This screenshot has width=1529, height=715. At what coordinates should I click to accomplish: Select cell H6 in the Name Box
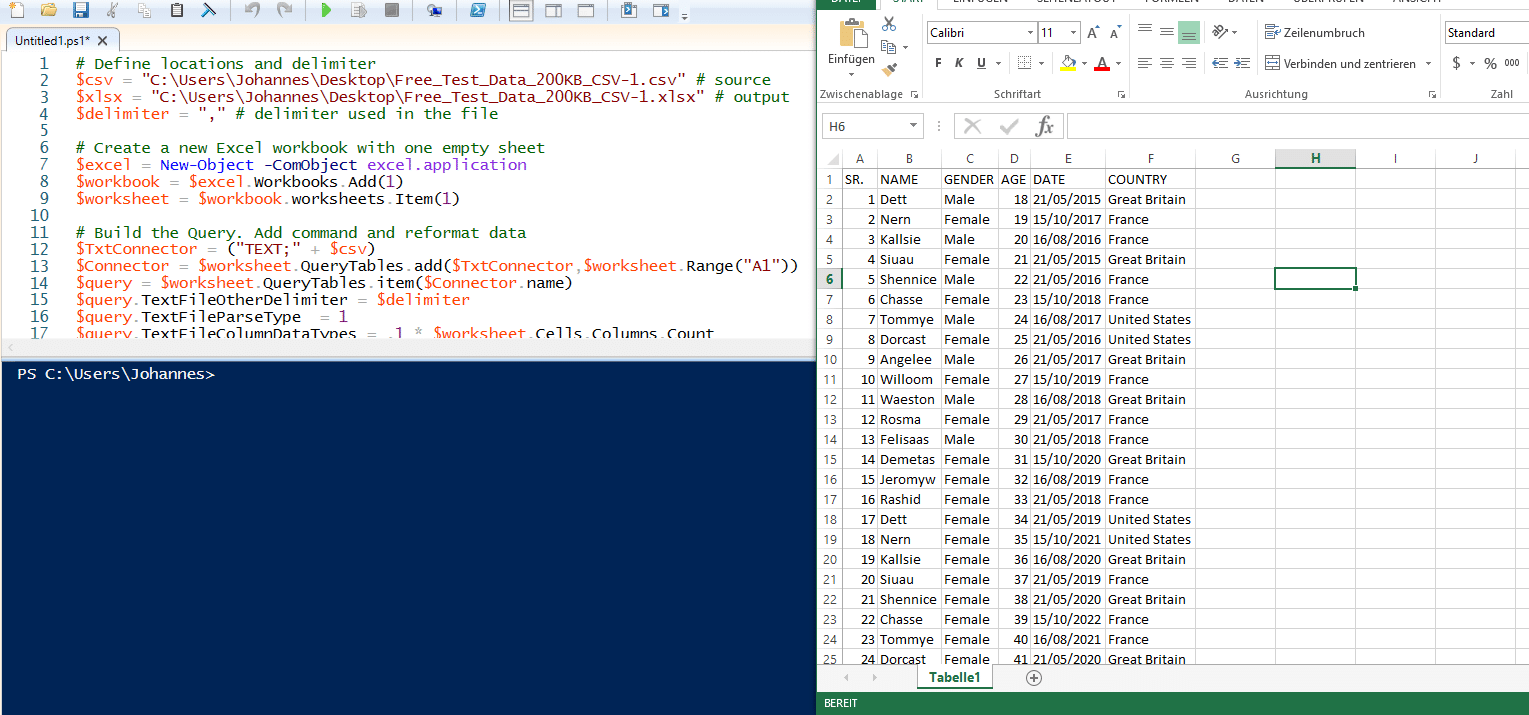(865, 126)
